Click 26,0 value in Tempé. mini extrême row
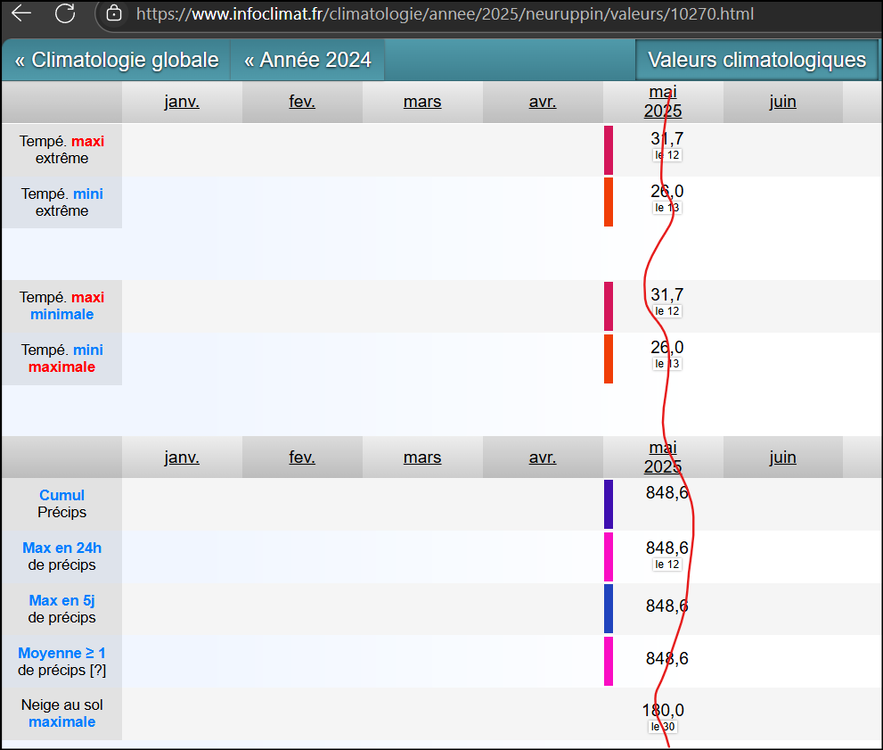This screenshot has height=750, width=883. pos(667,191)
